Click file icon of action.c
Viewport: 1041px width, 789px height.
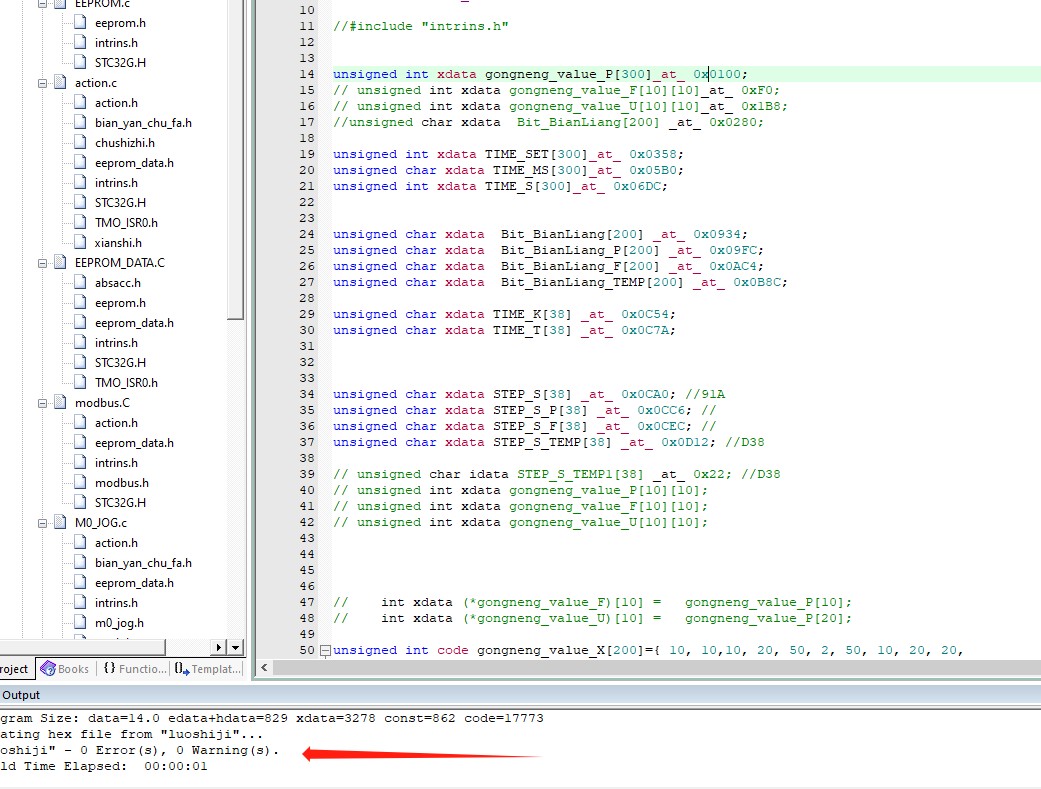60,82
